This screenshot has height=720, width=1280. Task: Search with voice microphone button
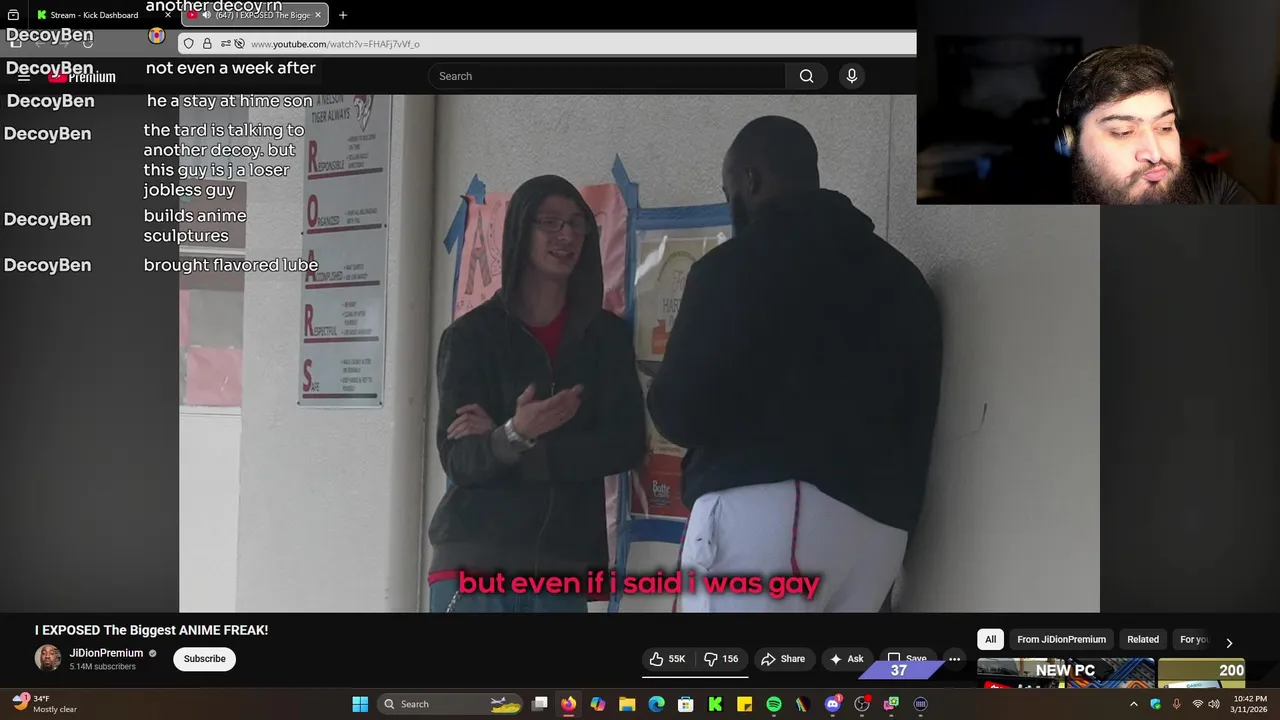click(x=852, y=76)
